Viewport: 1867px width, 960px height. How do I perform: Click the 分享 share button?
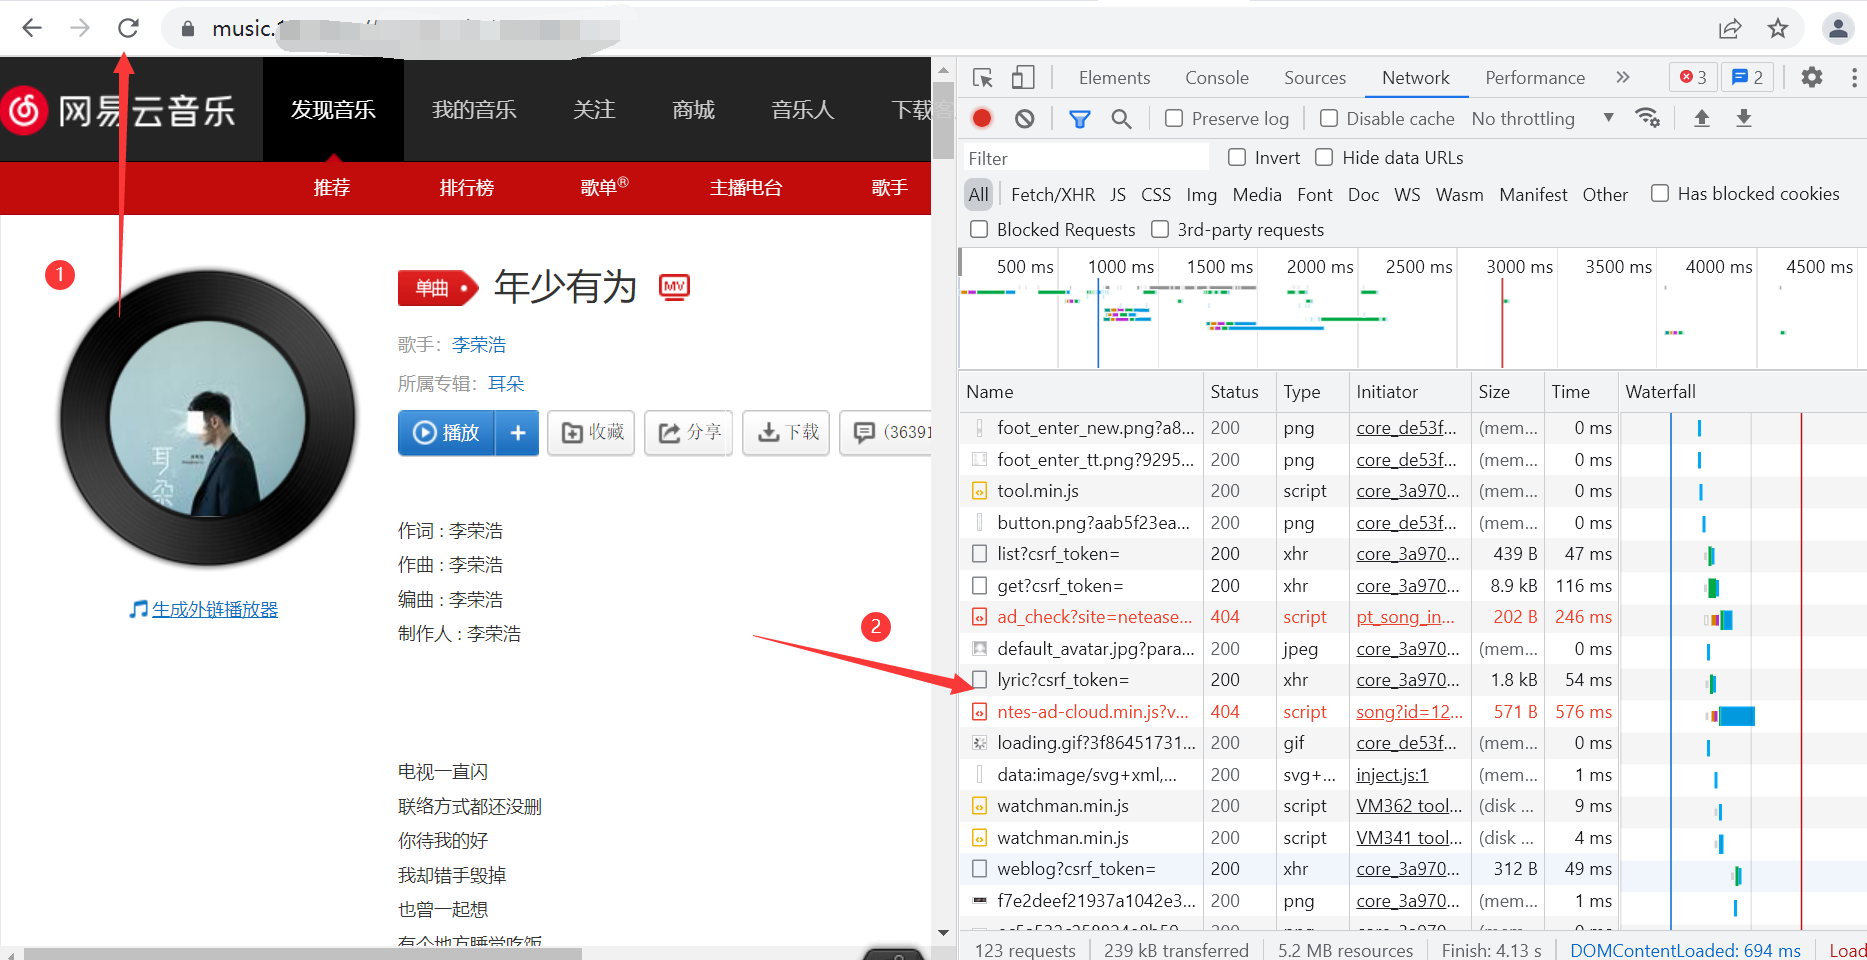[x=689, y=432]
